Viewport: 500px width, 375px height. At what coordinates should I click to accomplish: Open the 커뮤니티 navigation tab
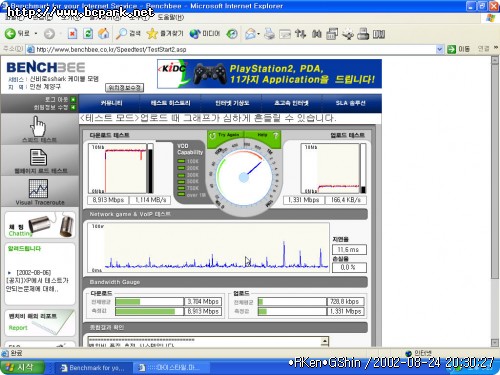click(111, 103)
